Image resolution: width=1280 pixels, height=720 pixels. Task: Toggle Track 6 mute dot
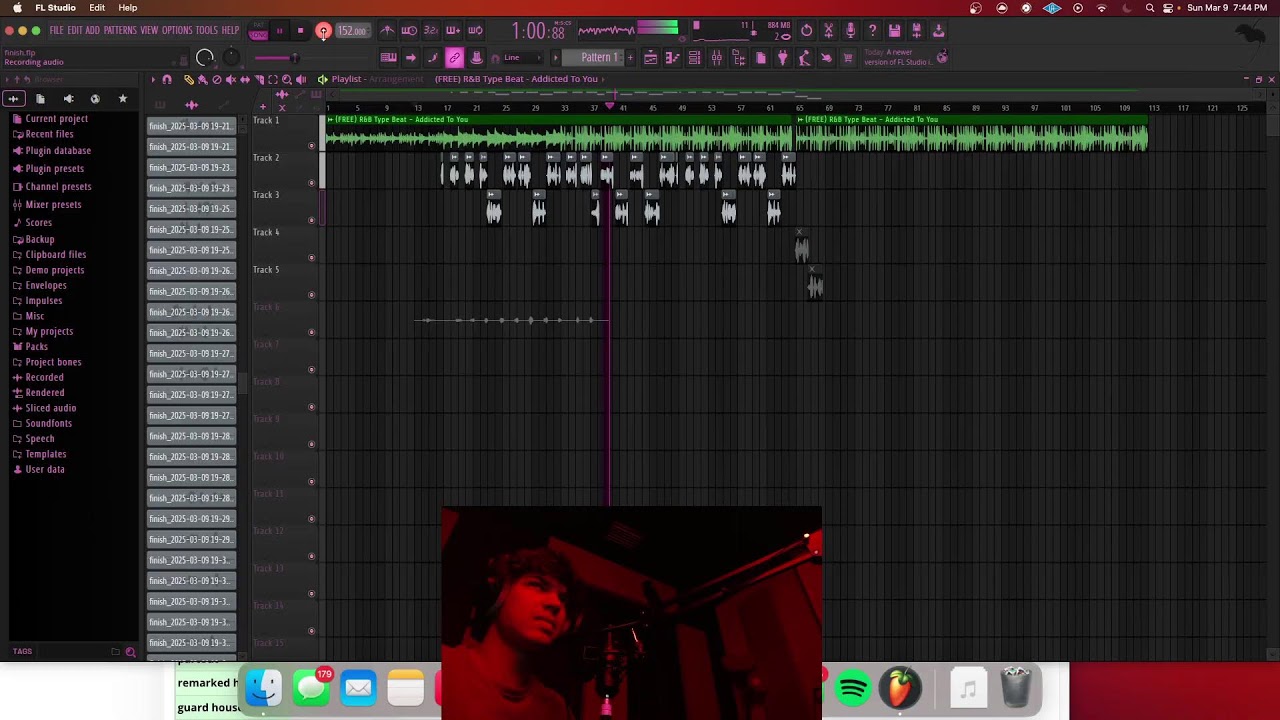(x=311, y=332)
